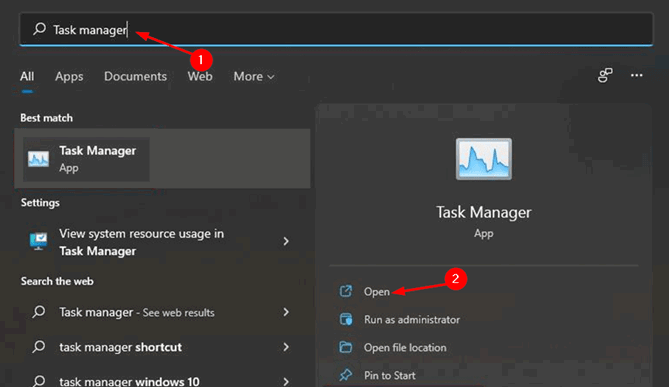Click the search magnifier icon in search box
The image size is (669, 387).
pos(40,29)
